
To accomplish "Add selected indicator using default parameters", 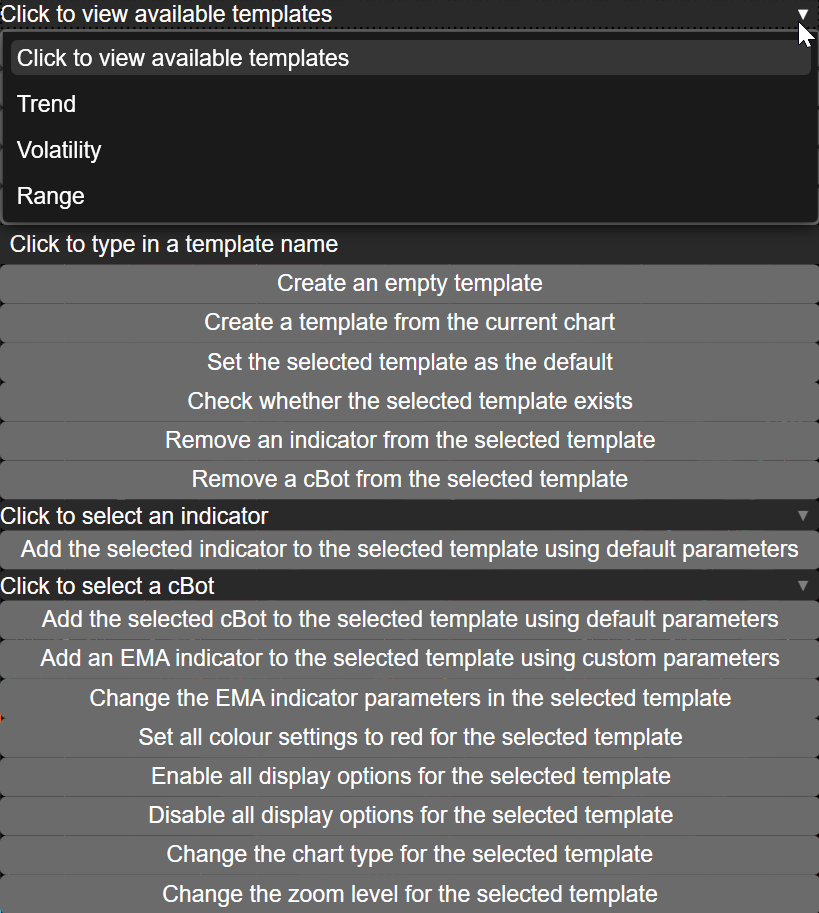I will tap(409, 549).
